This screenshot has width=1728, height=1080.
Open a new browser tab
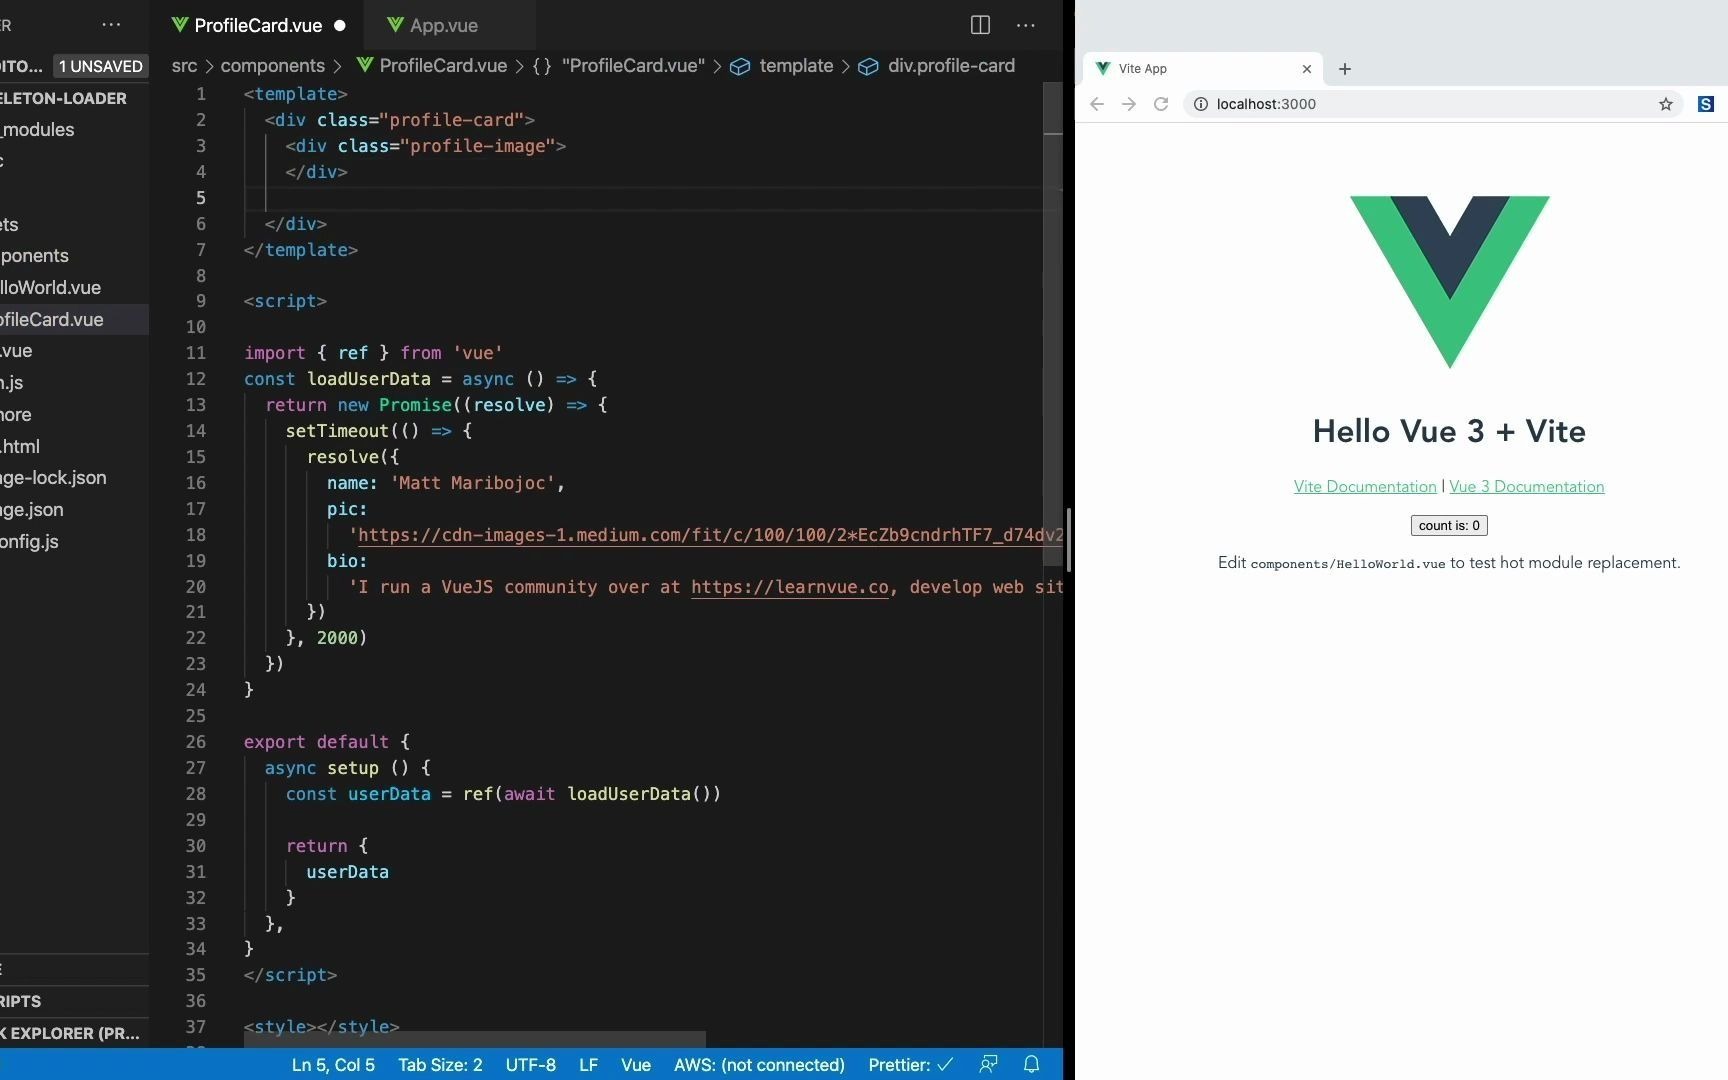(1345, 69)
